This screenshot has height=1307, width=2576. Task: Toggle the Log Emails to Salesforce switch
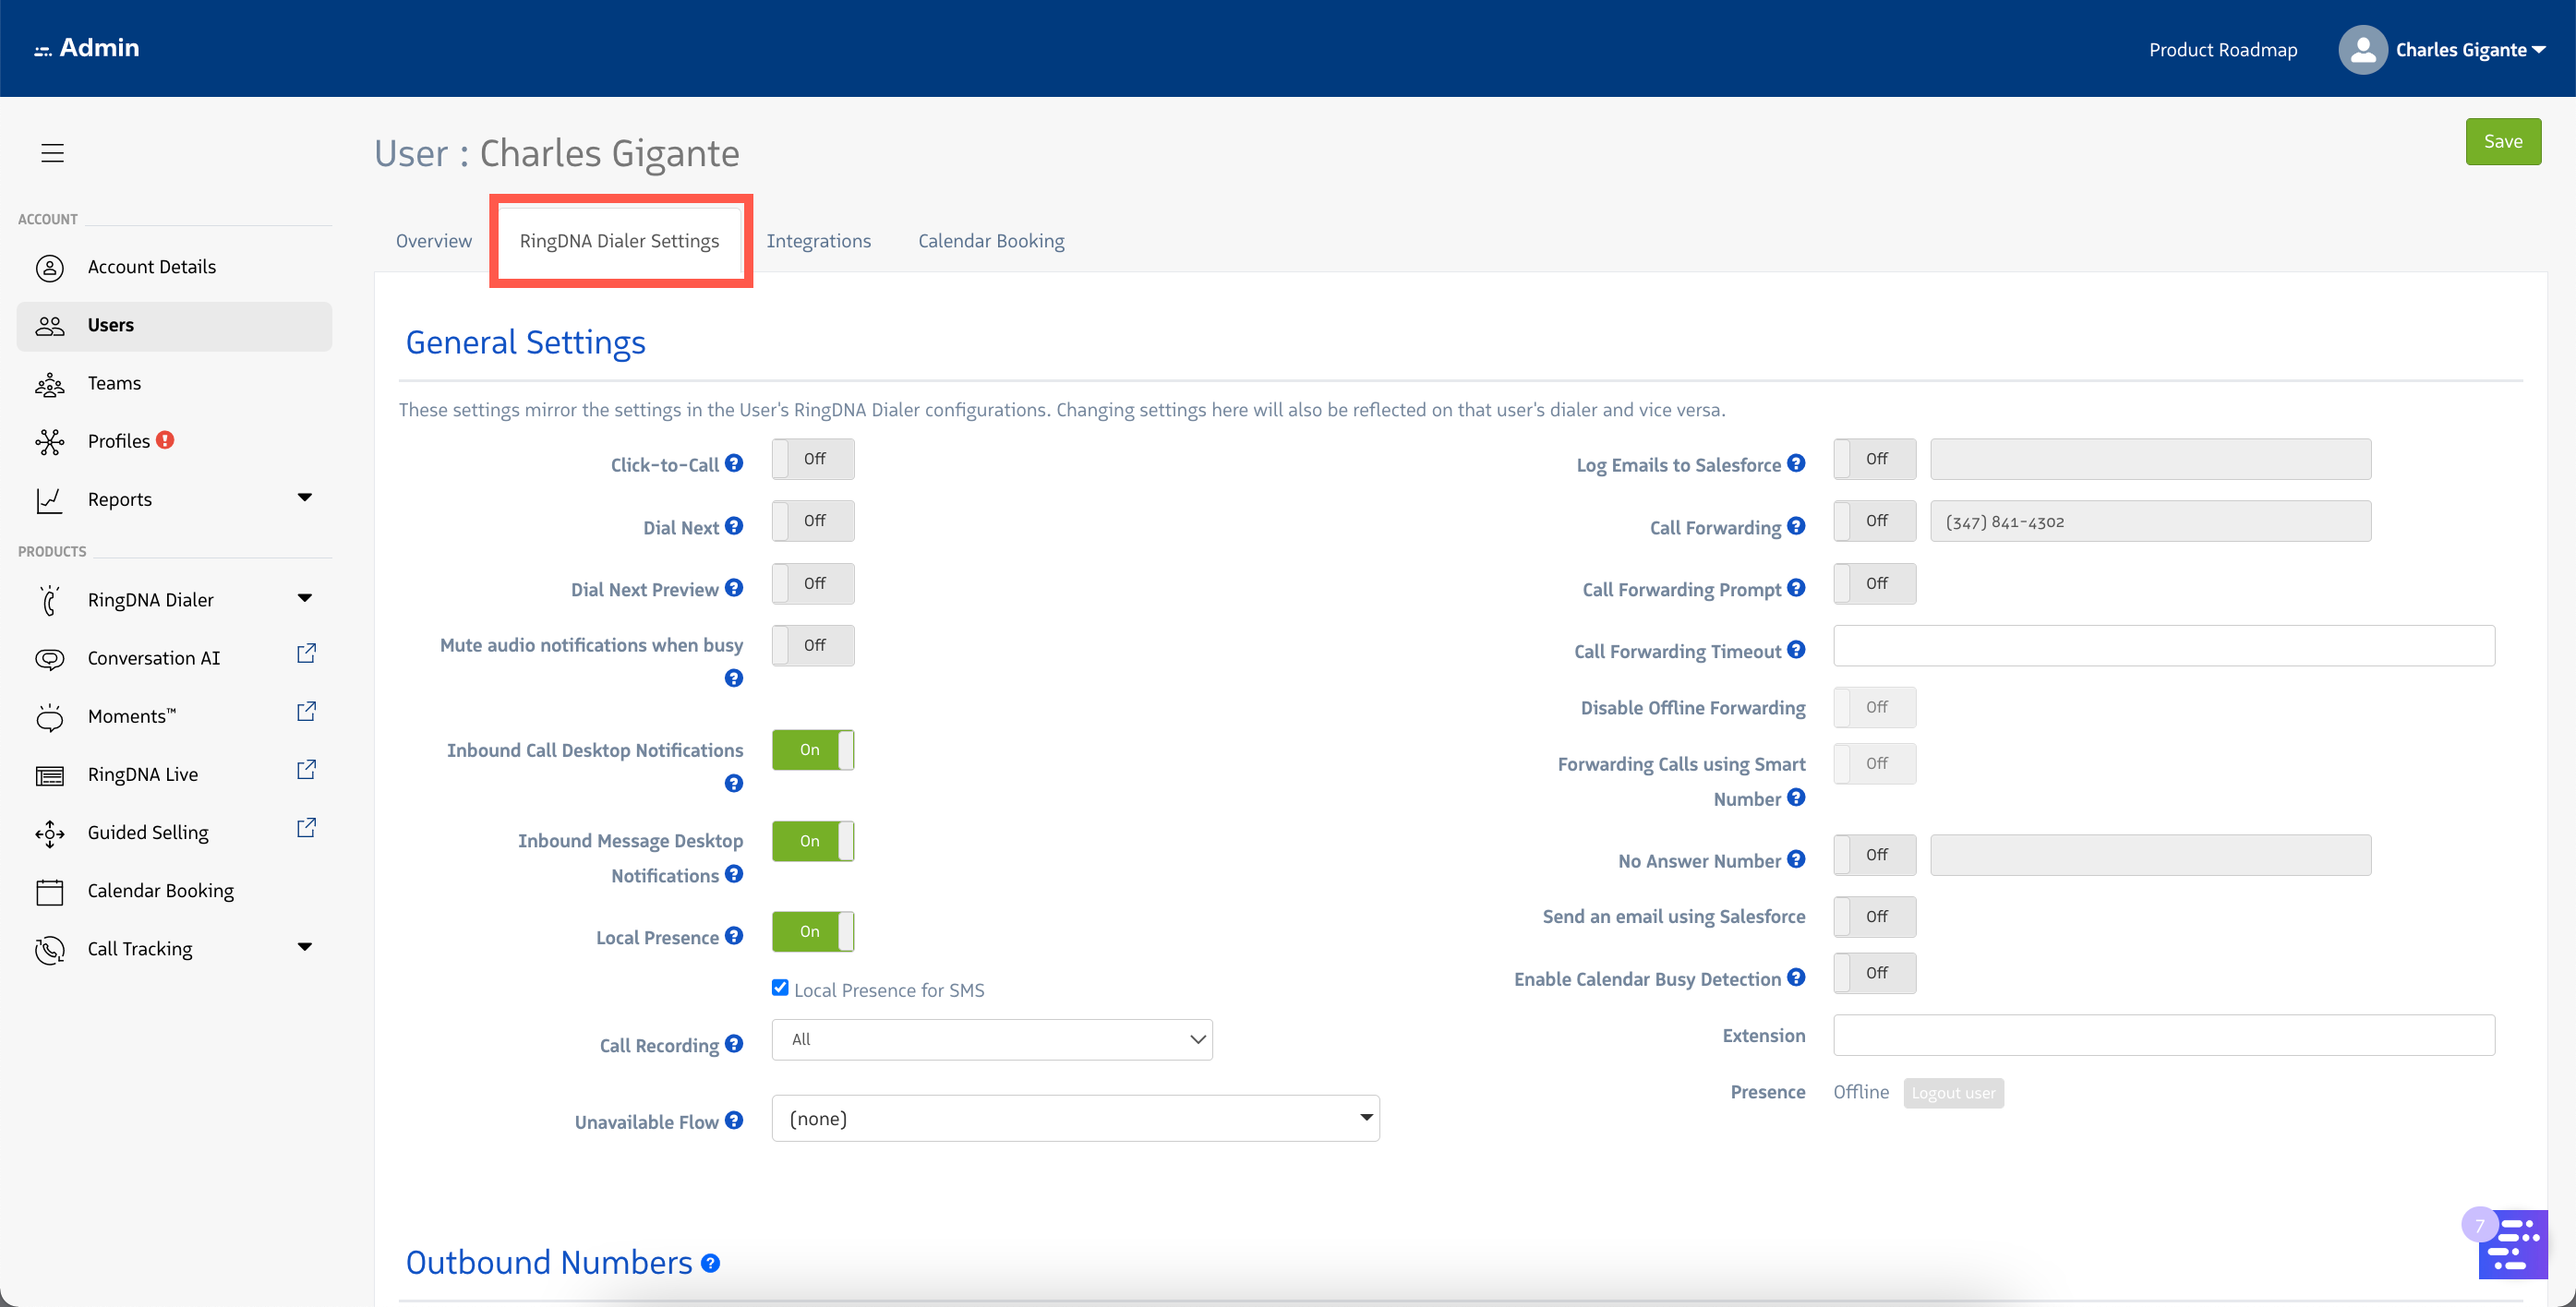1875,459
